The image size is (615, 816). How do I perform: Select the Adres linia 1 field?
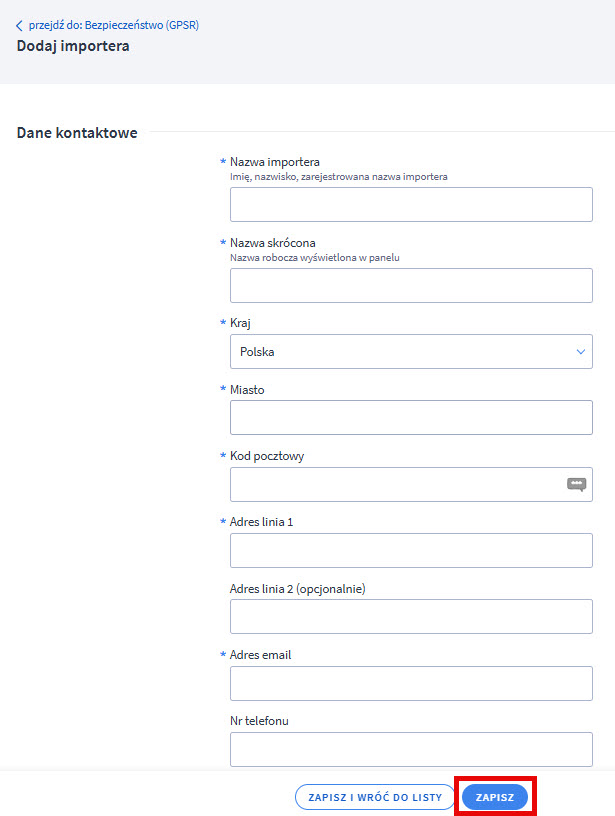411,551
